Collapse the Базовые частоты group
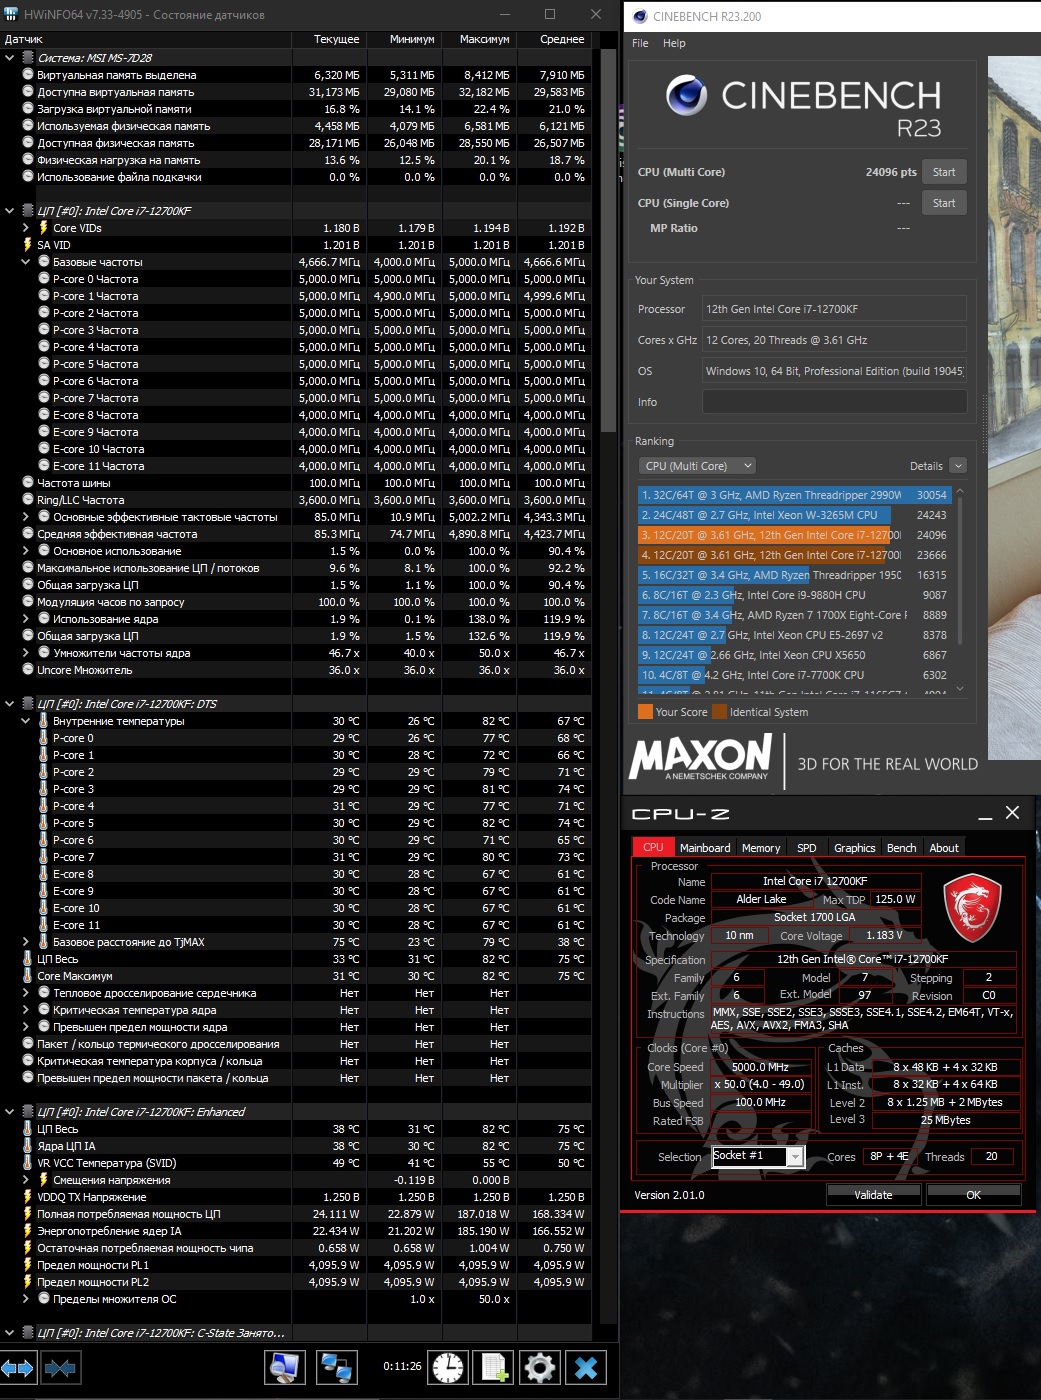This screenshot has height=1400, width=1041. coord(26,262)
